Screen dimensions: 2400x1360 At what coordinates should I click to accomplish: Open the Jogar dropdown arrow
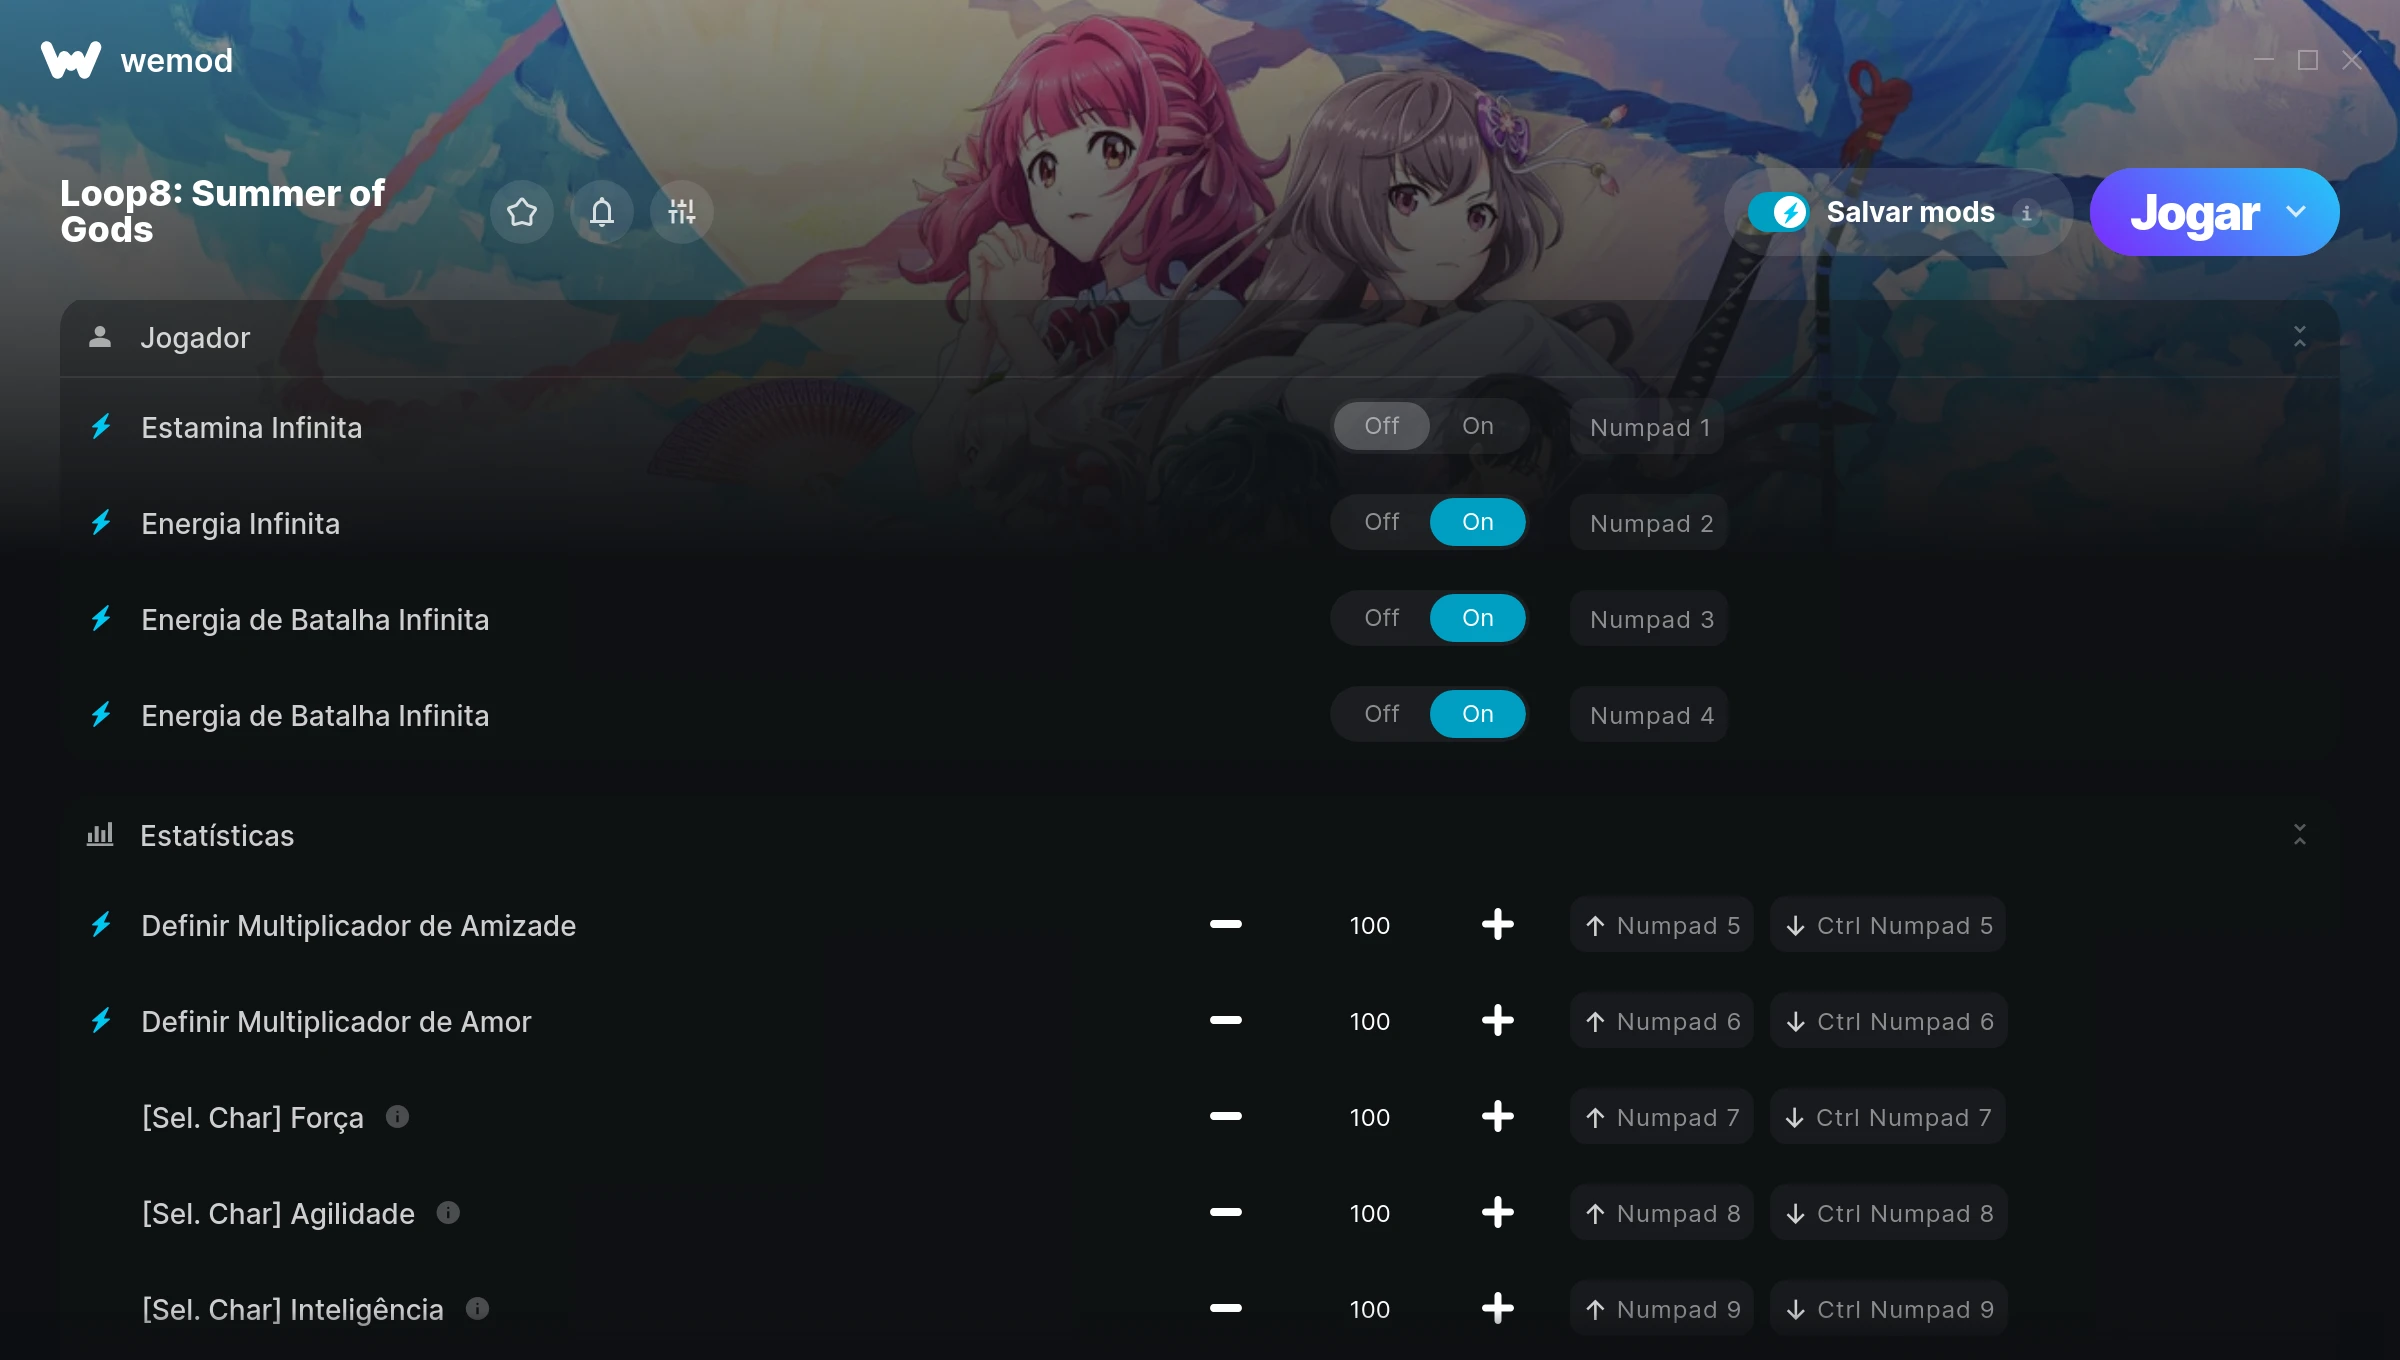tap(2296, 212)
